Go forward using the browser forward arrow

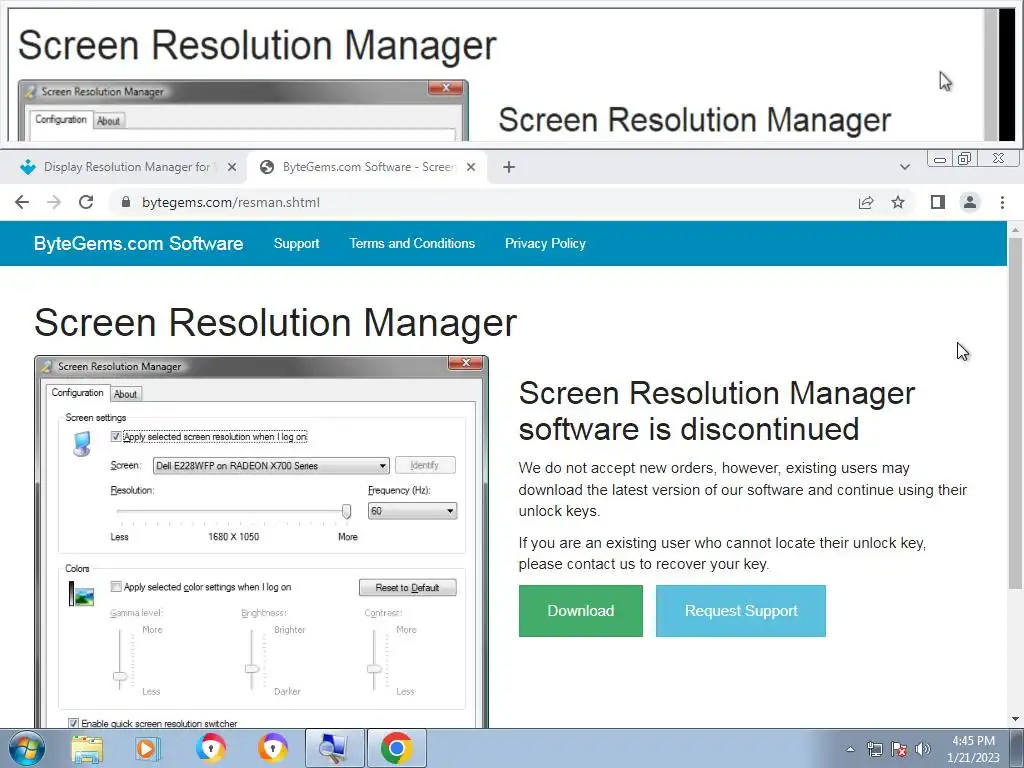pos(54,202)
